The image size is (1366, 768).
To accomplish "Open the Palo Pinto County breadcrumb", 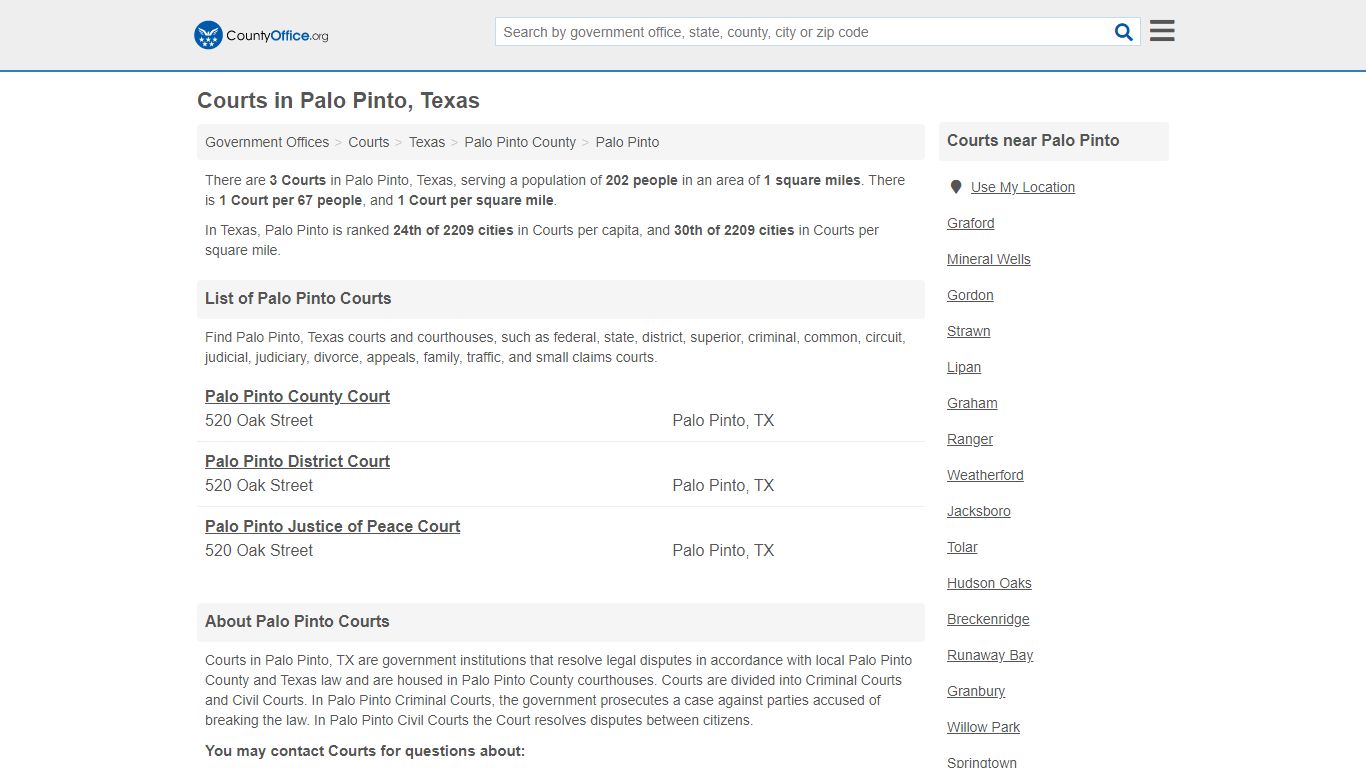I will [520, 142].
